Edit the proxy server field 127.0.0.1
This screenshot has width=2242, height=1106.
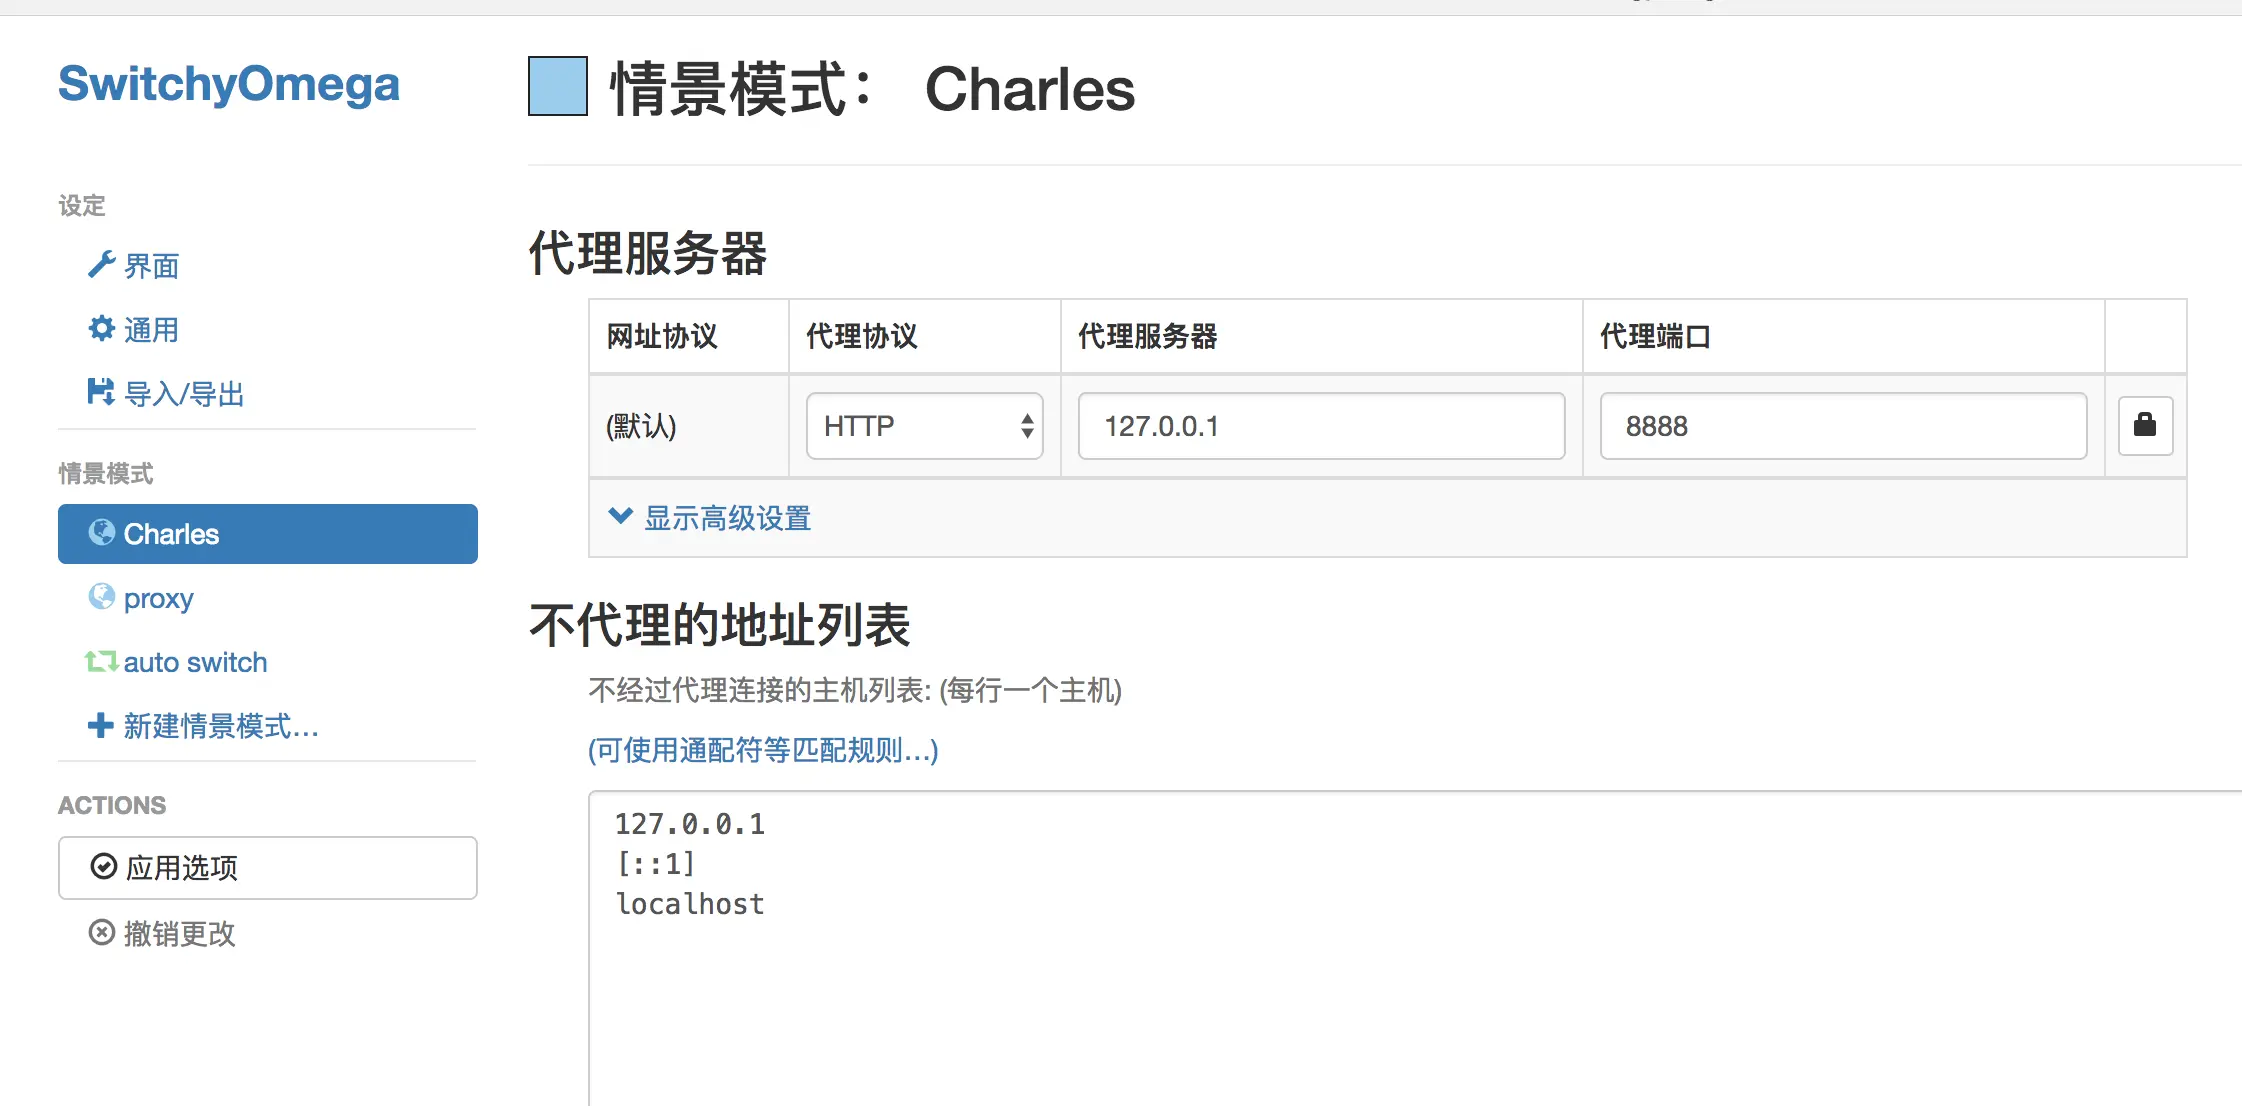tap(1322, 426)
